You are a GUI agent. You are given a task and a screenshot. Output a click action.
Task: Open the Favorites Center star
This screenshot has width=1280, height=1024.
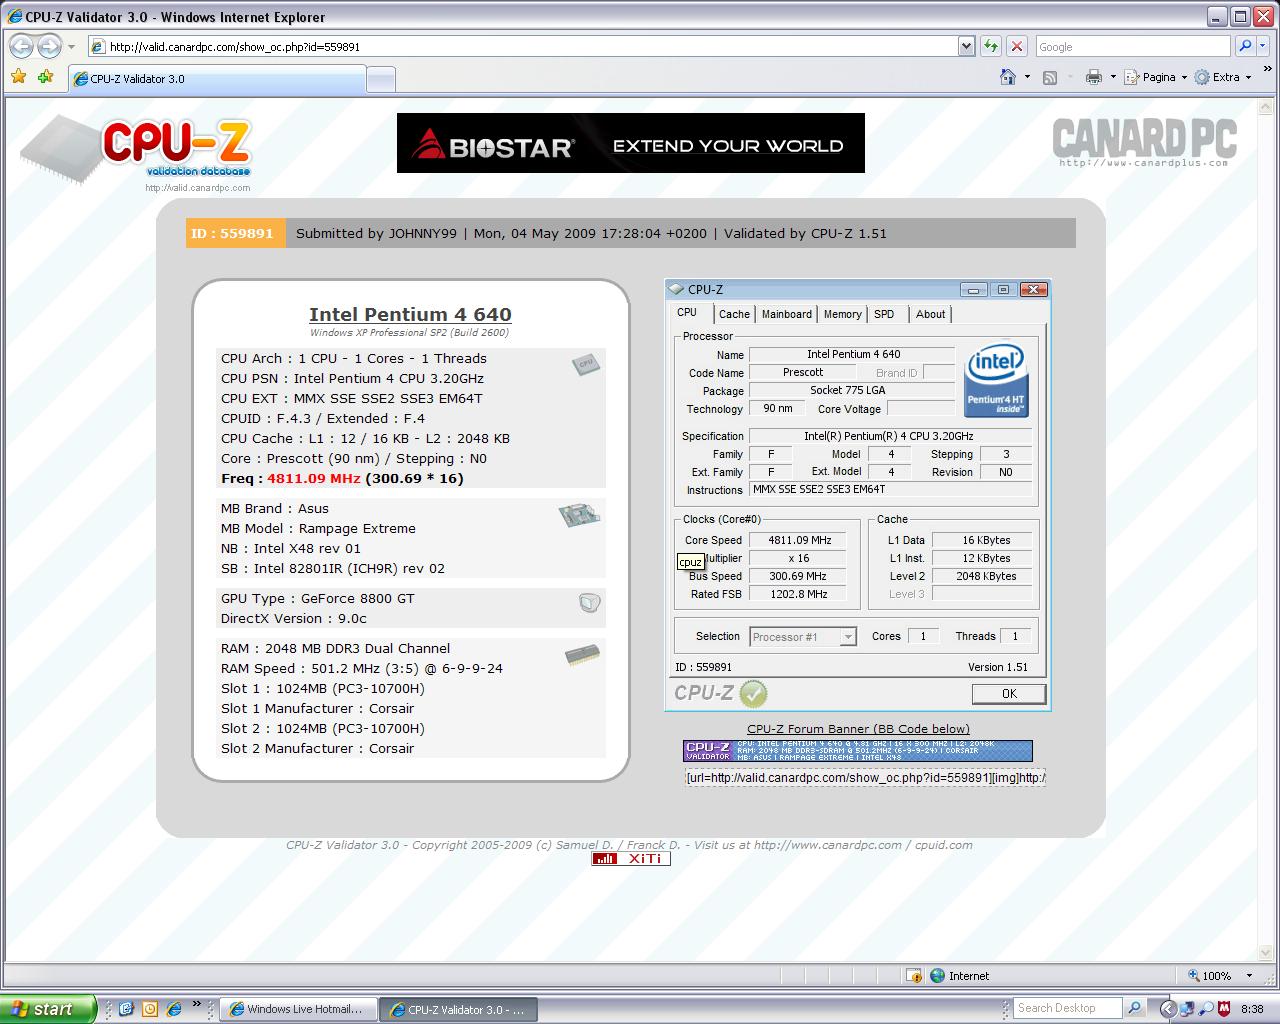pyautogui.click(x=19, y=77)
